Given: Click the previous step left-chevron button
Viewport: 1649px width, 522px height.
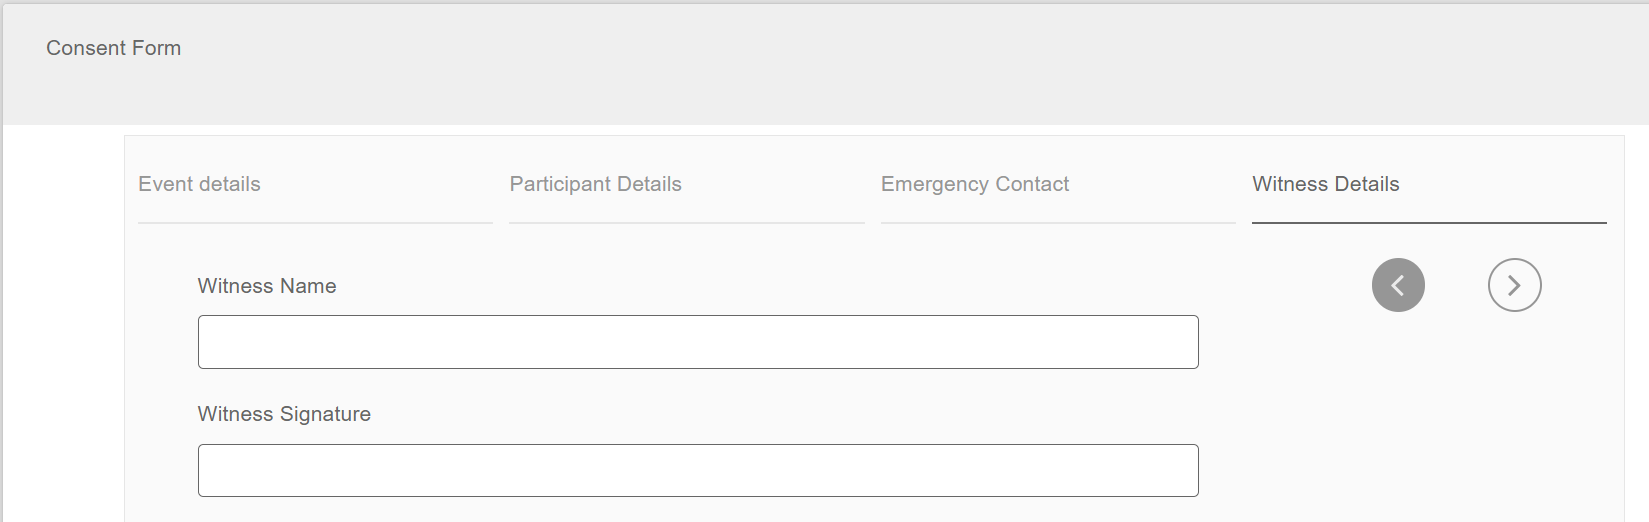Looking at the screenshot, I should point(1398,285).
